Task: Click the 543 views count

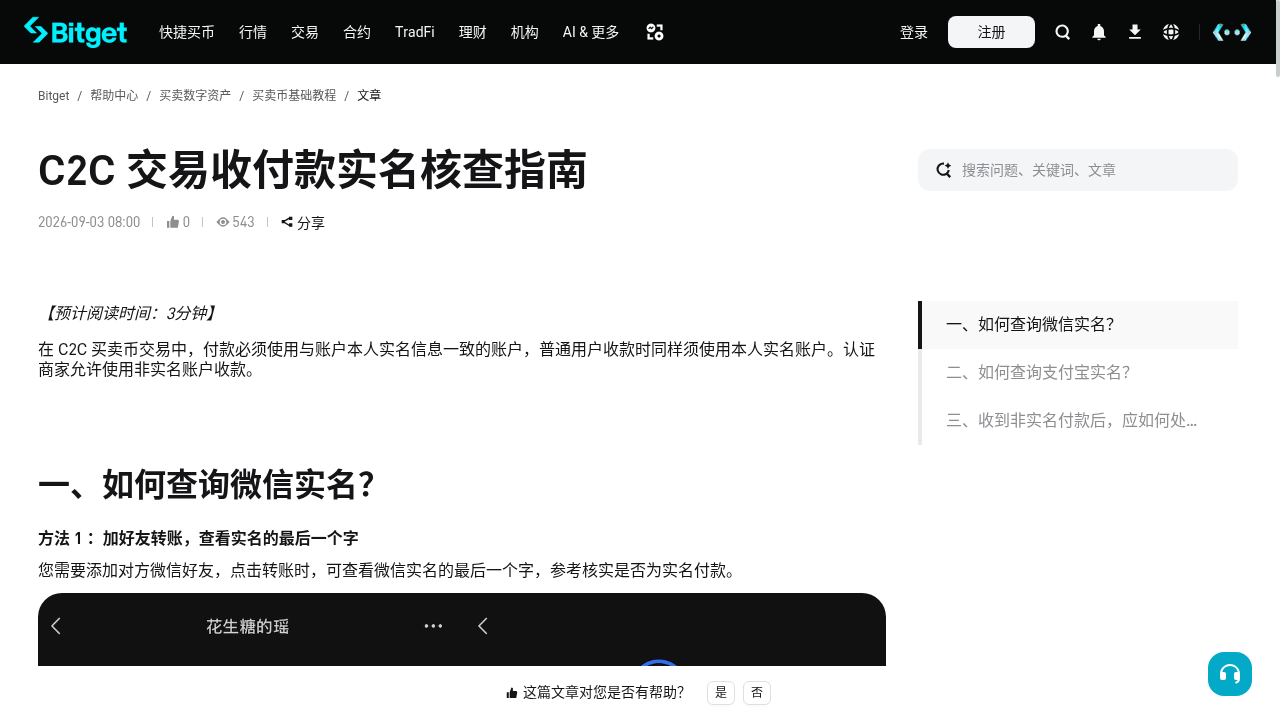Action: (x=235, y=222)
